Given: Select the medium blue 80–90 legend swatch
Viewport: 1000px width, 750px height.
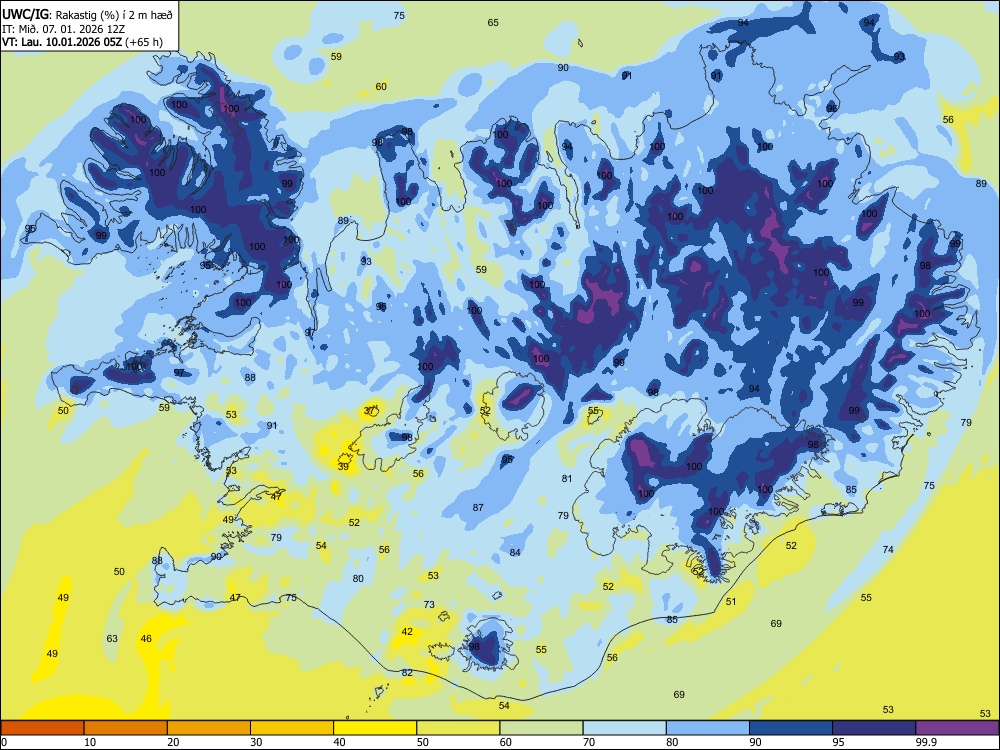Looking at the screenshot, I should (x=707, y=728).
